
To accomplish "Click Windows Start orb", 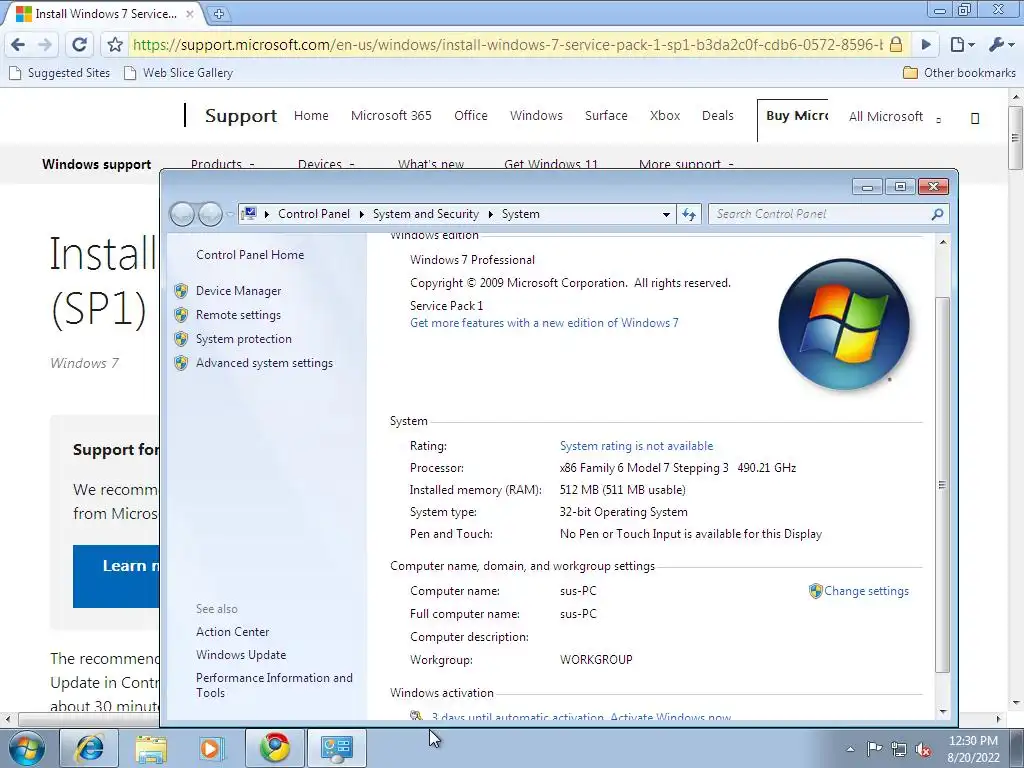I will (27, 748).
